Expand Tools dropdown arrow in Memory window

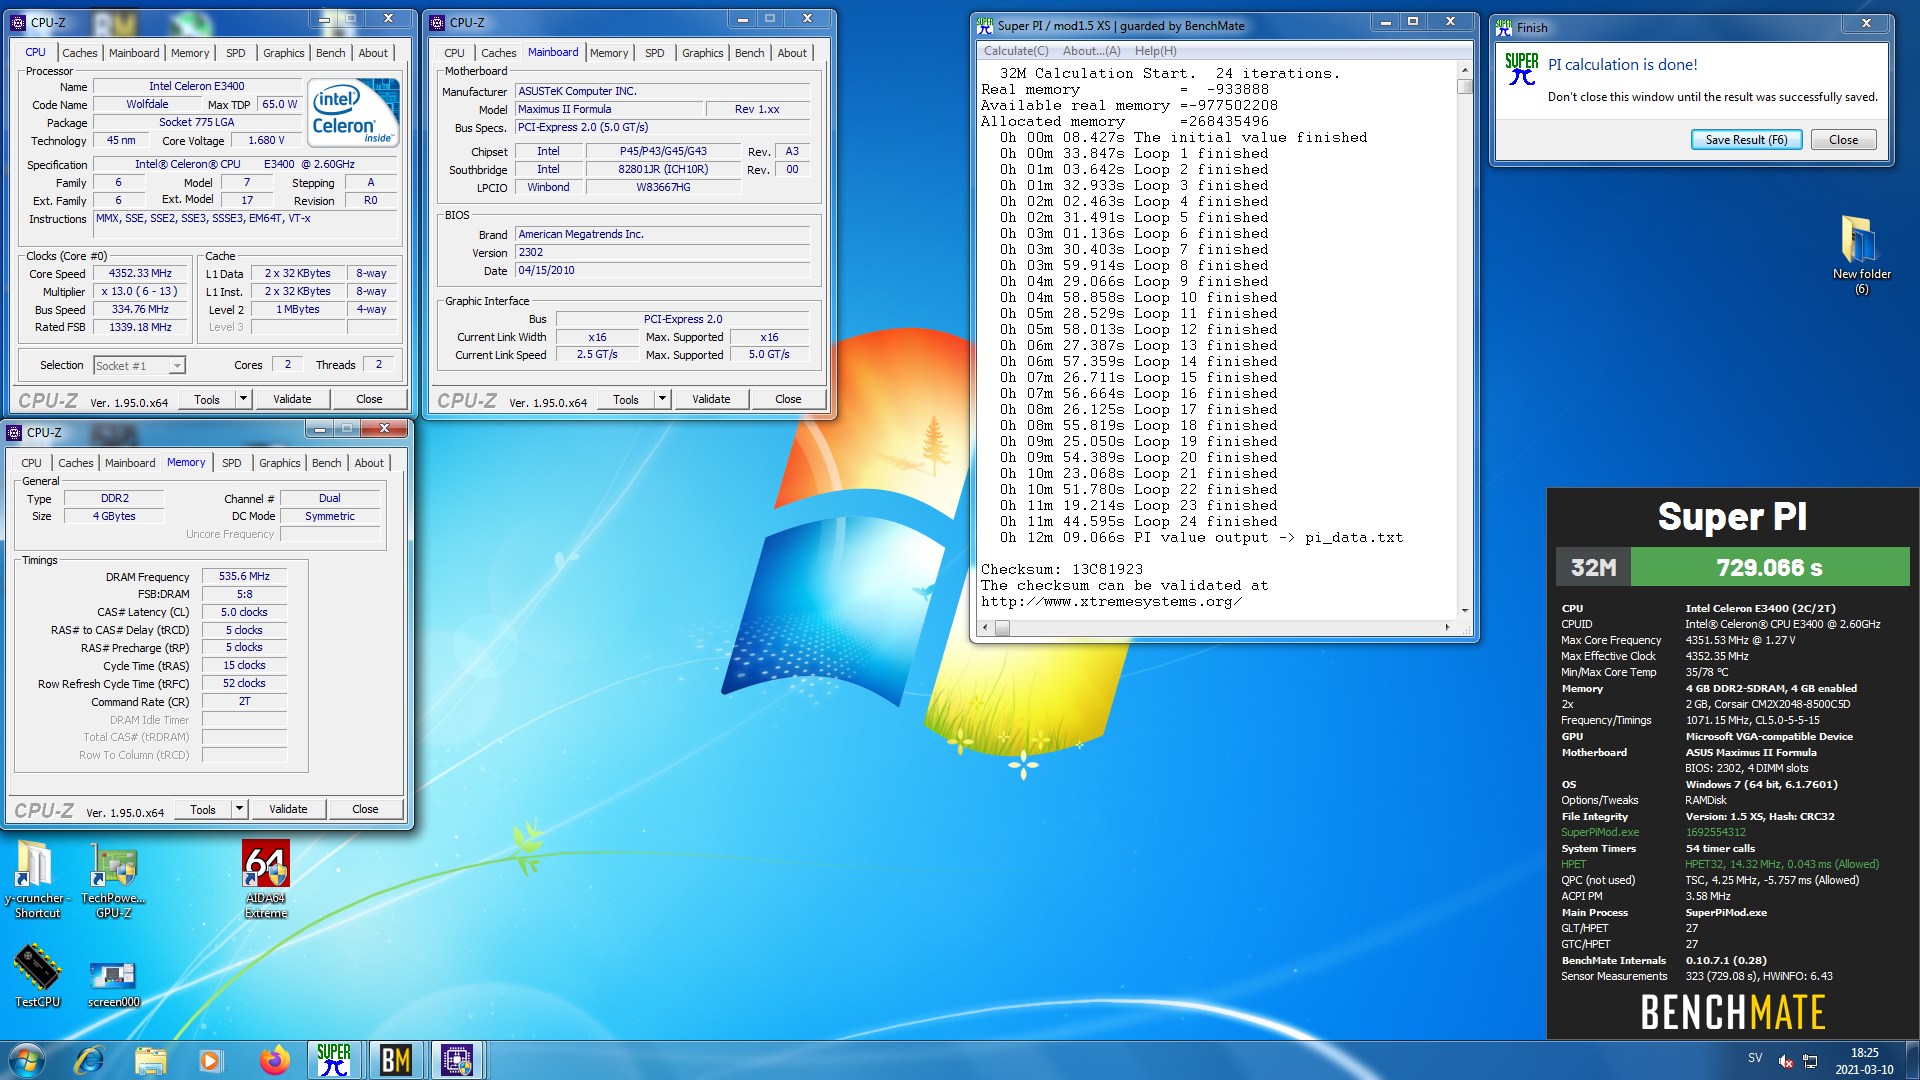(239, 809)
